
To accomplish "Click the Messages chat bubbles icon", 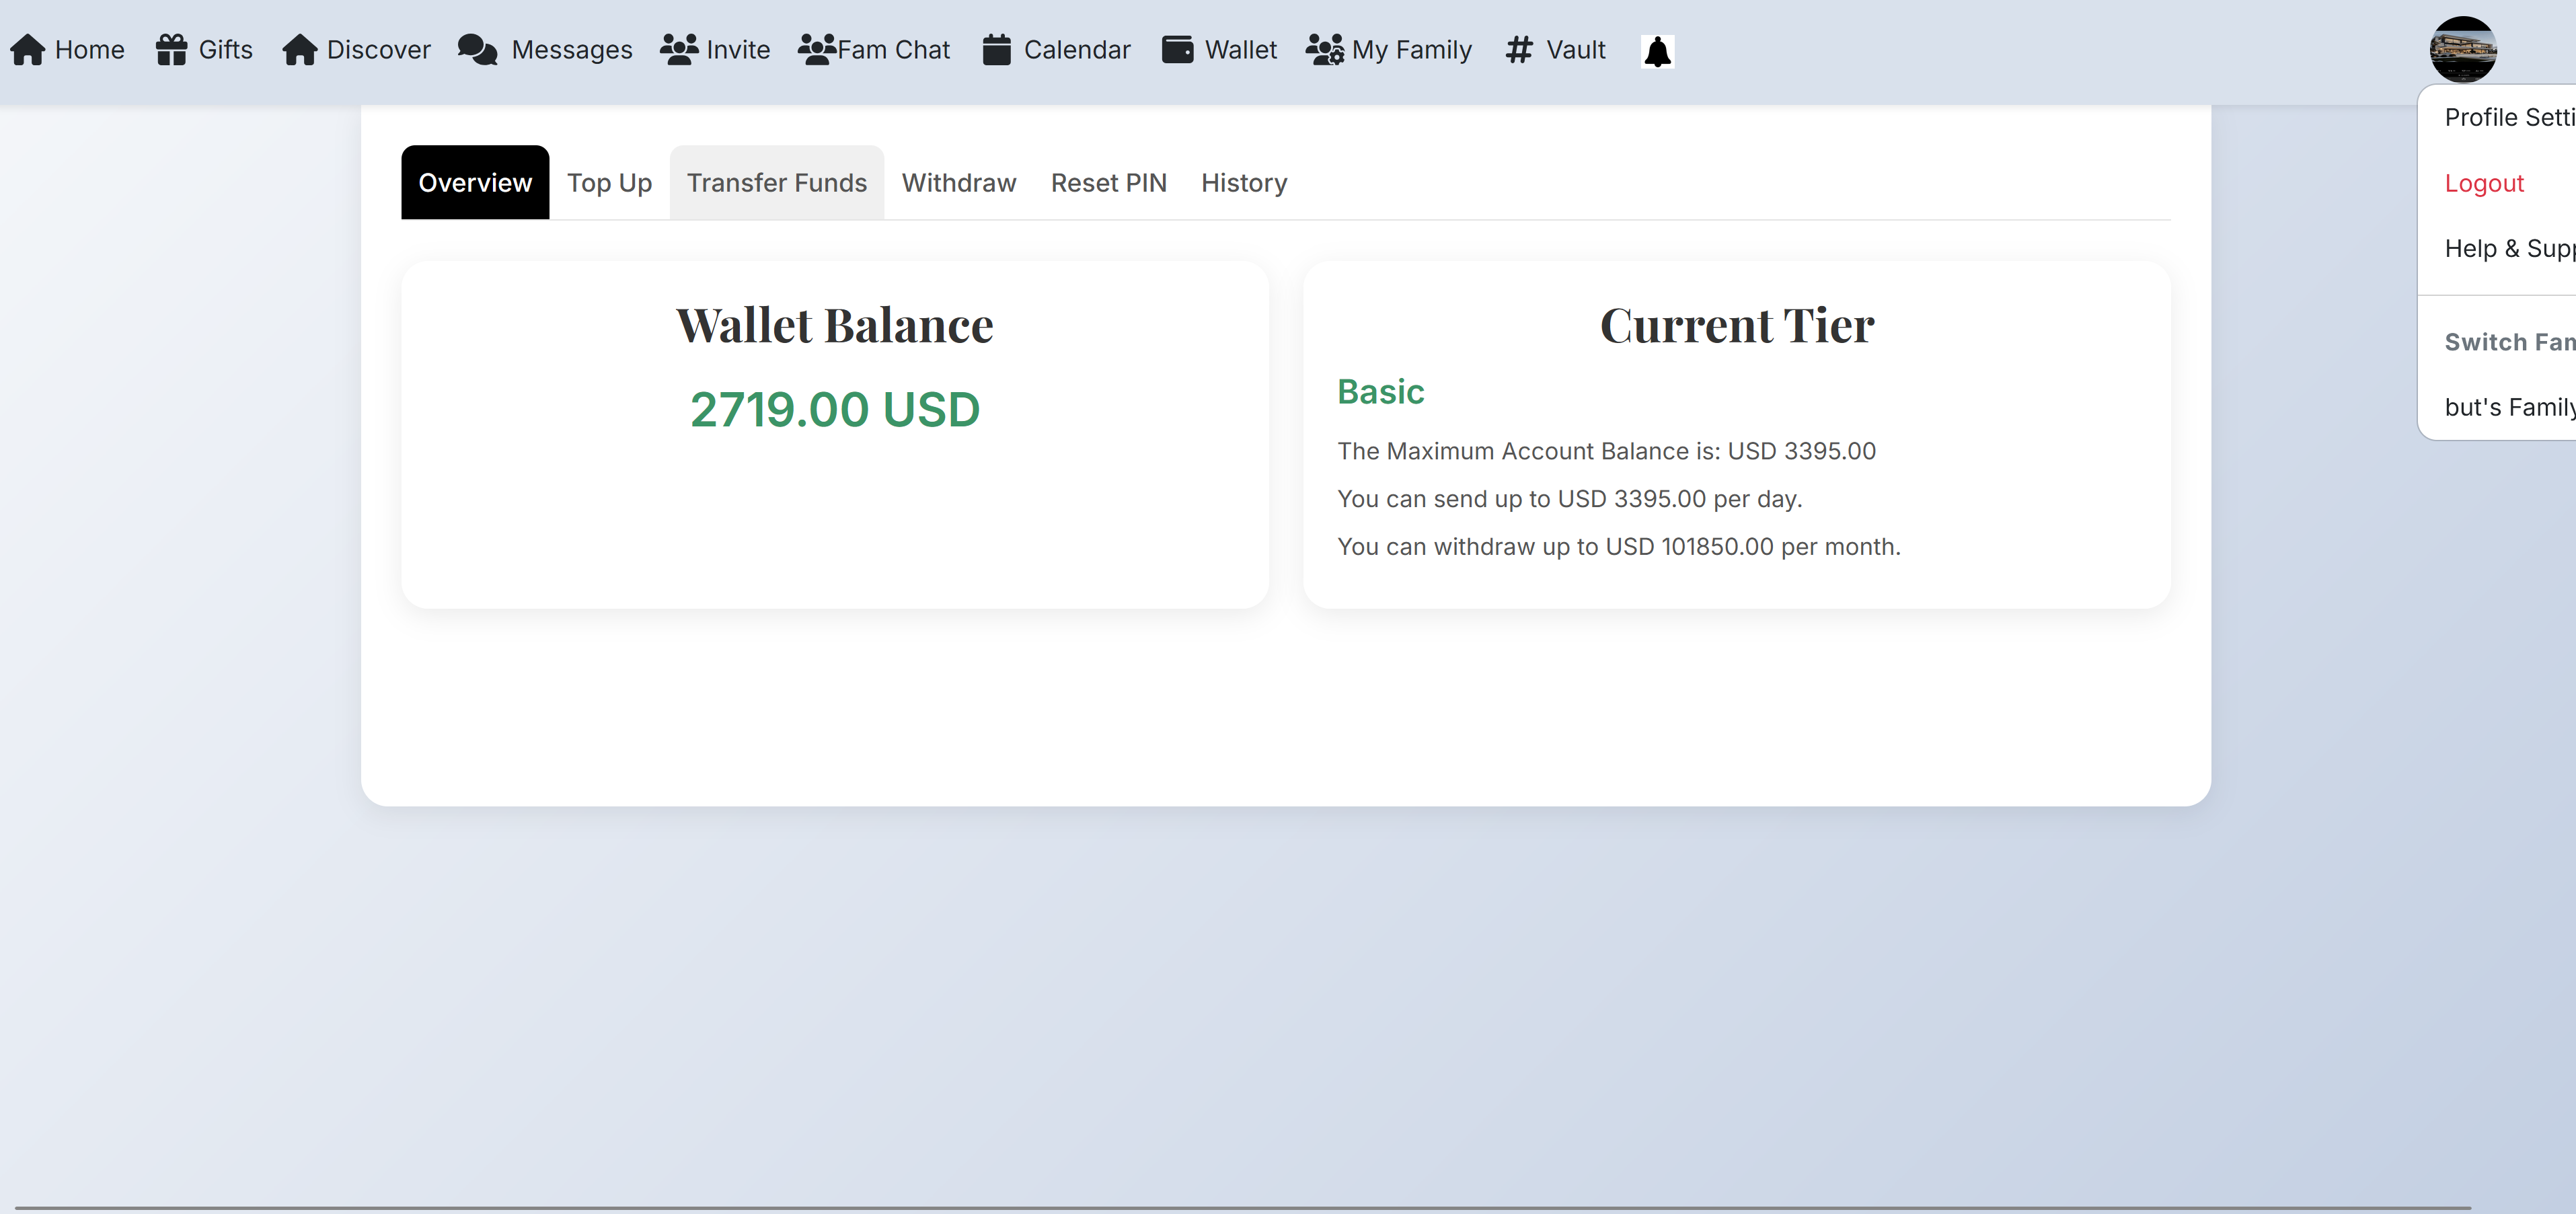I will tap(477, 50).
